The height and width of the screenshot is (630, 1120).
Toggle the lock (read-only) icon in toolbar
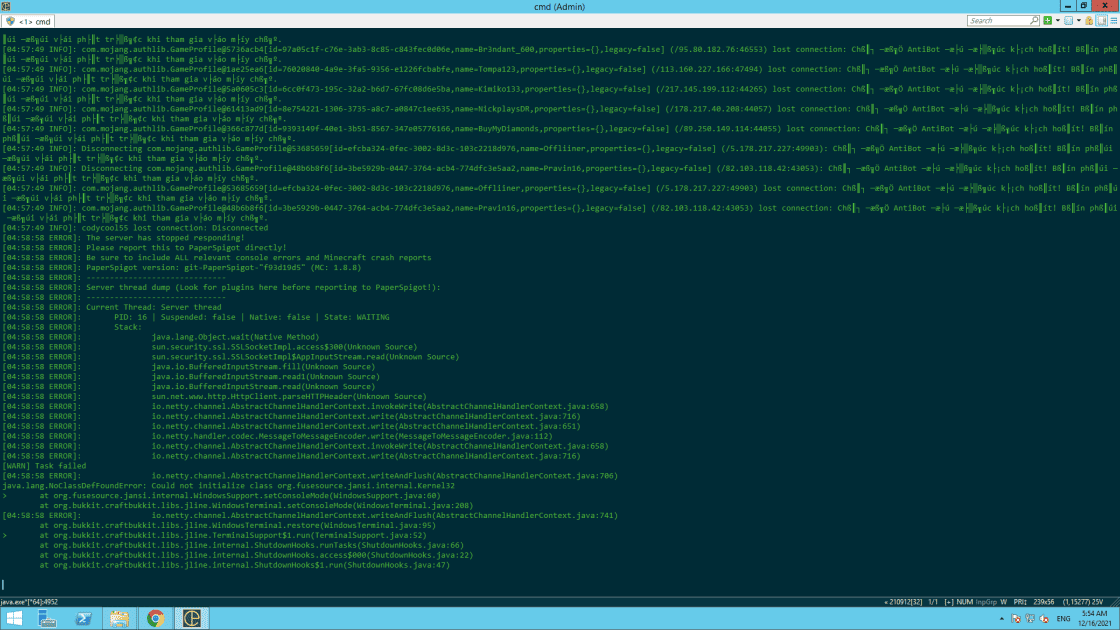[1089, 21]
